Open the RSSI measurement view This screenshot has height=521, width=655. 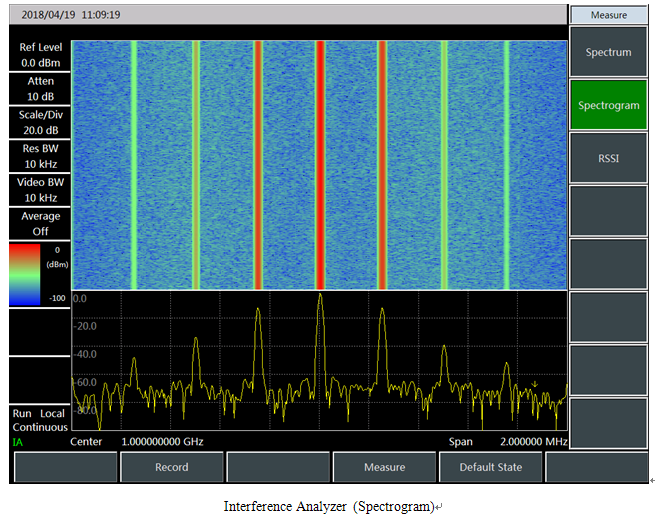click(x=608, y=158)
